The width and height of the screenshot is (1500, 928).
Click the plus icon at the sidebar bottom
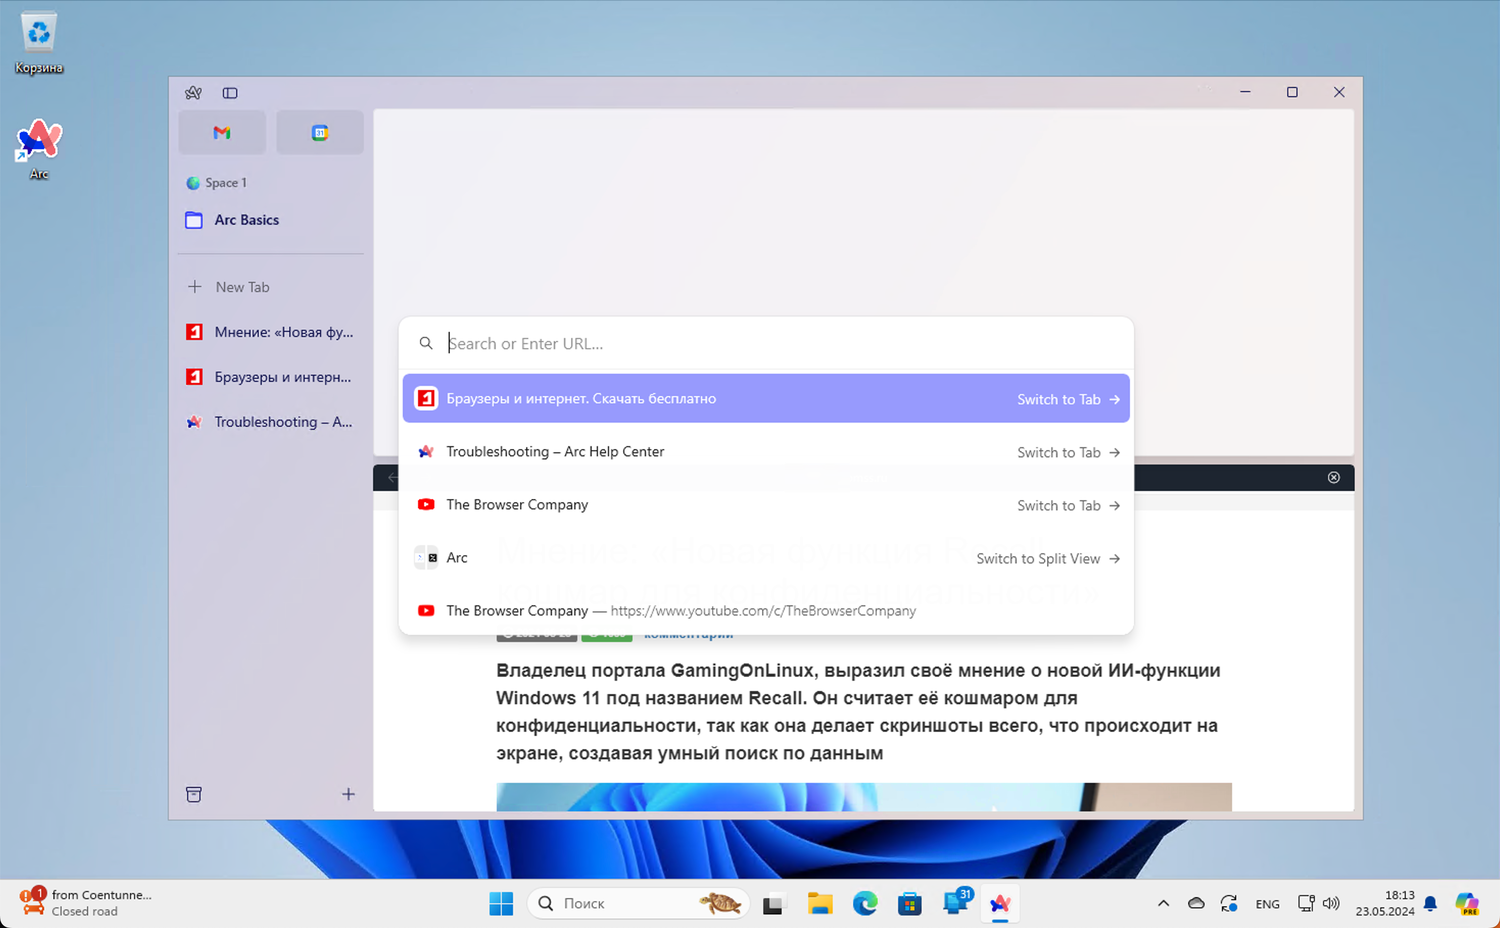click(x=348, y=794)
